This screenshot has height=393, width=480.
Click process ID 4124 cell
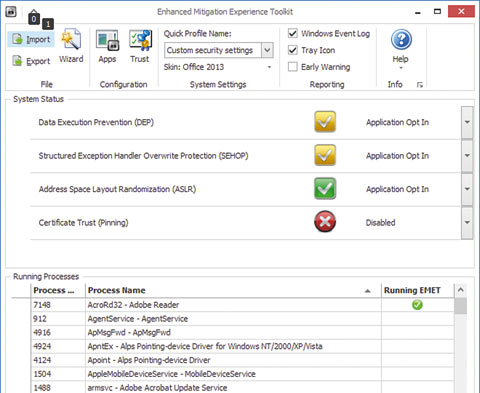coord(58,360)
